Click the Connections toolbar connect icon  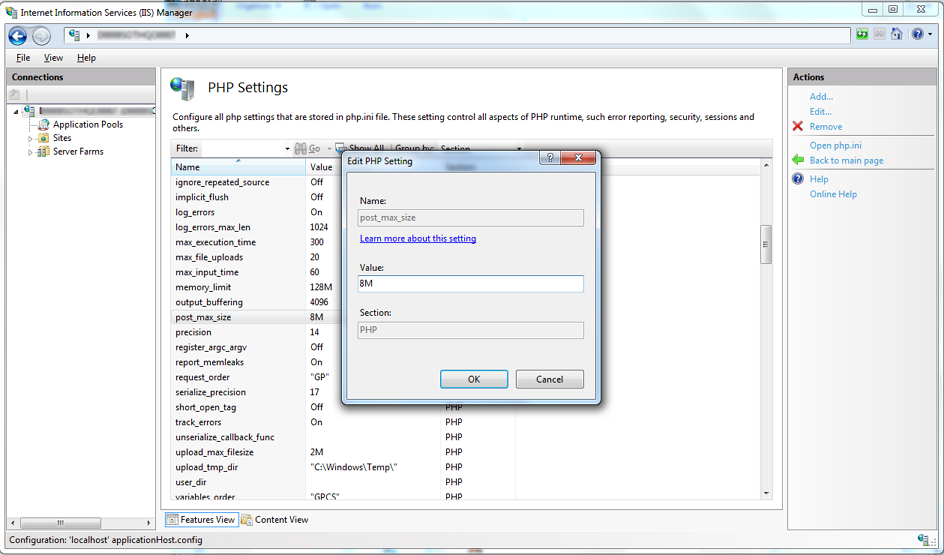14,95
